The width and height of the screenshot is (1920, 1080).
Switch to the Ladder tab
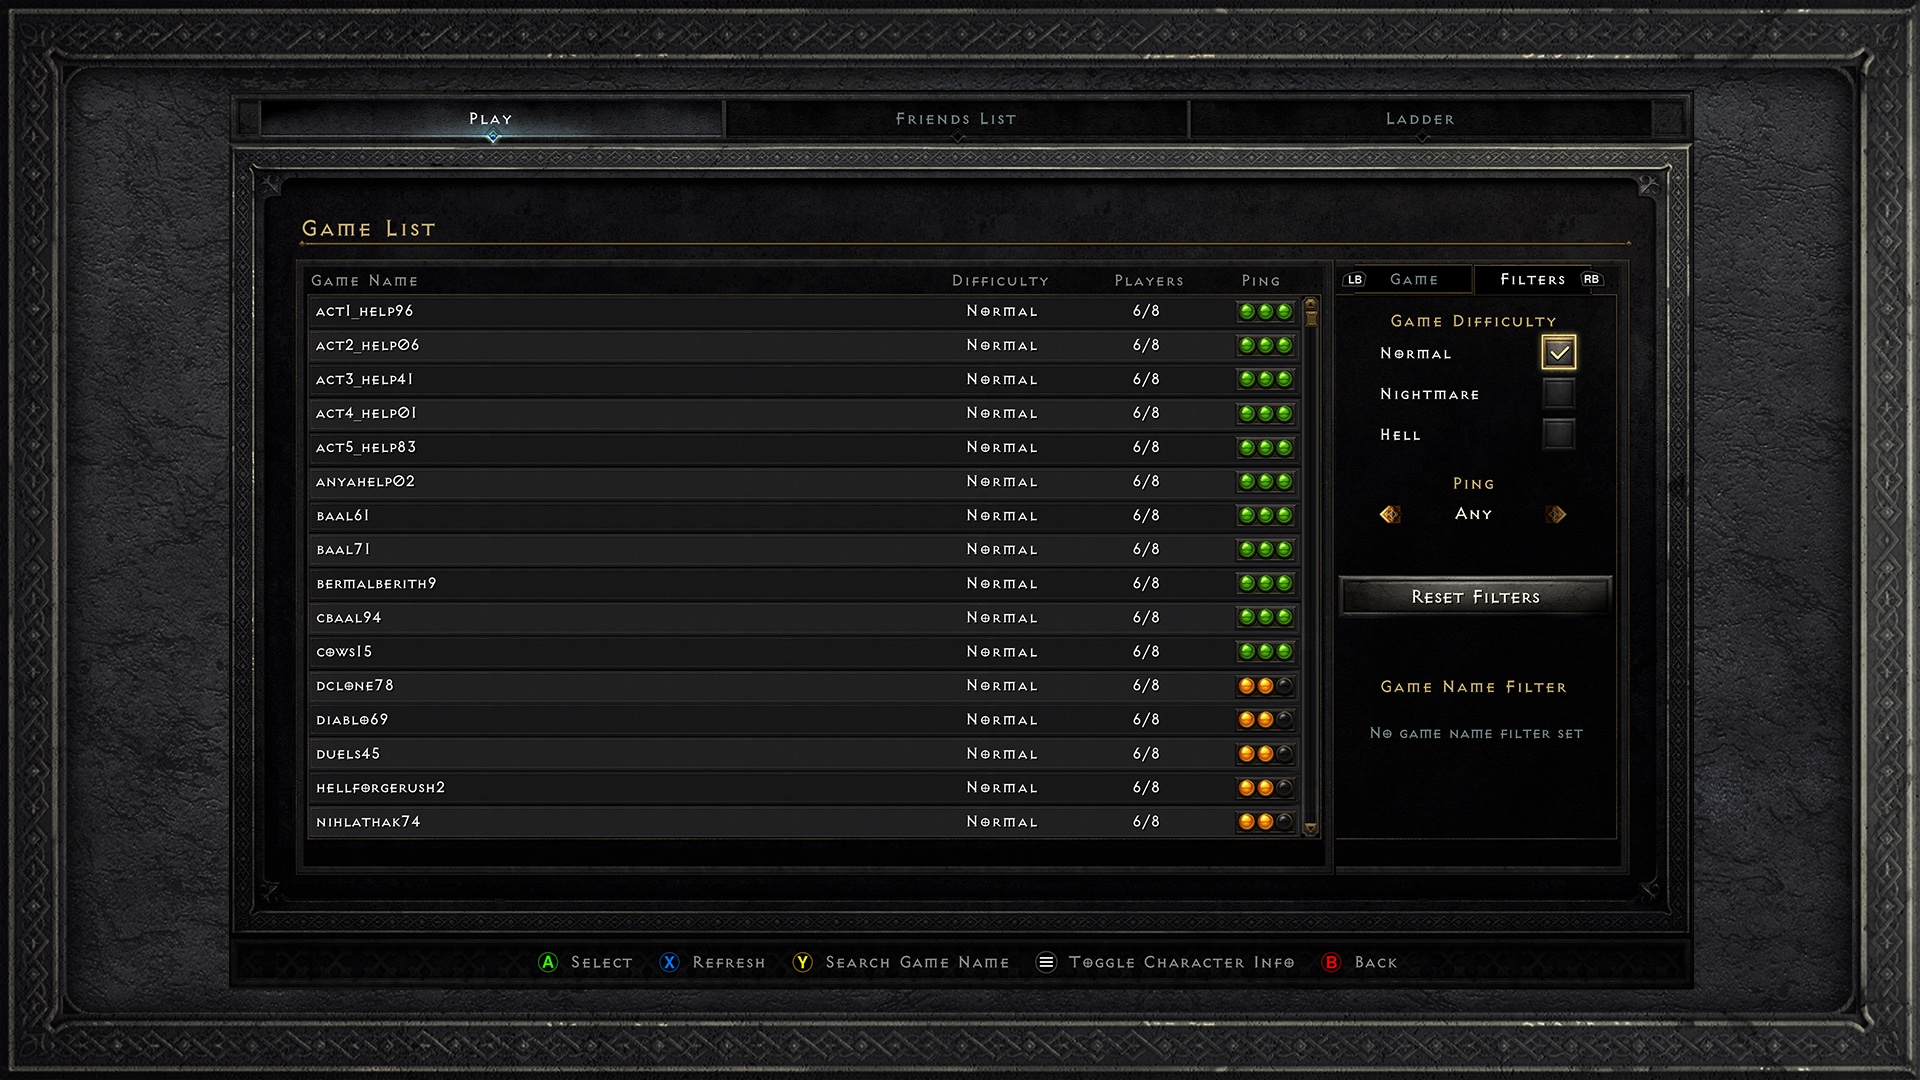click(x=1423, y=117)
